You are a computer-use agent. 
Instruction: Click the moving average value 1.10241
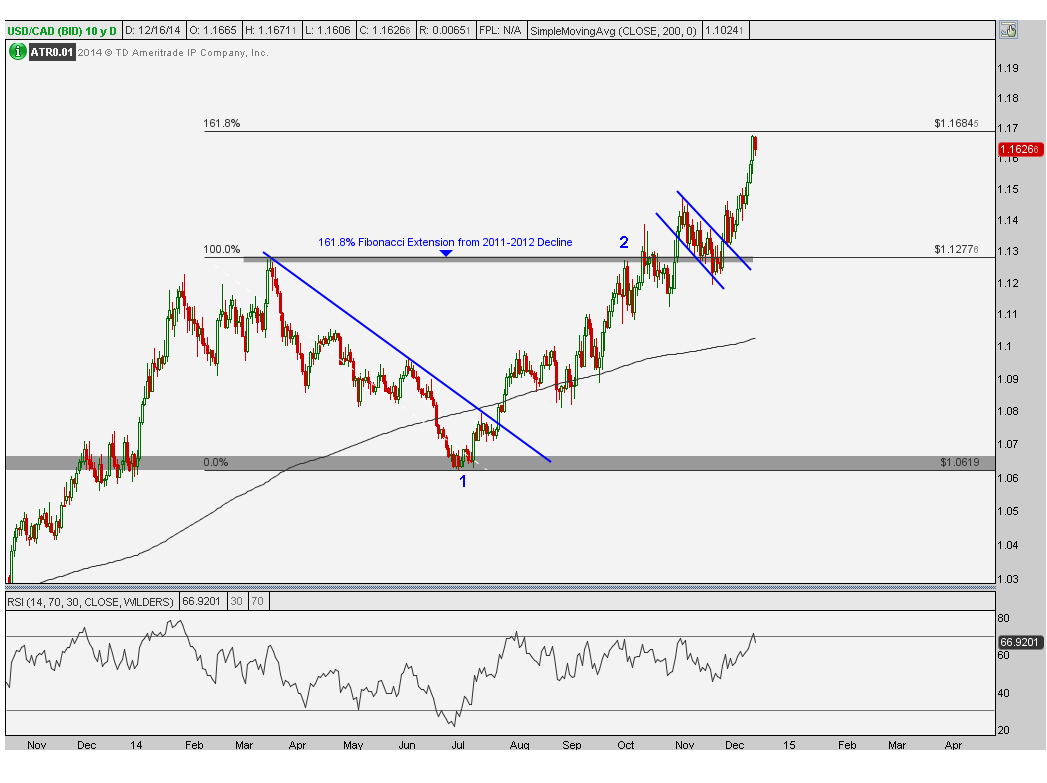tap(725, 31)
